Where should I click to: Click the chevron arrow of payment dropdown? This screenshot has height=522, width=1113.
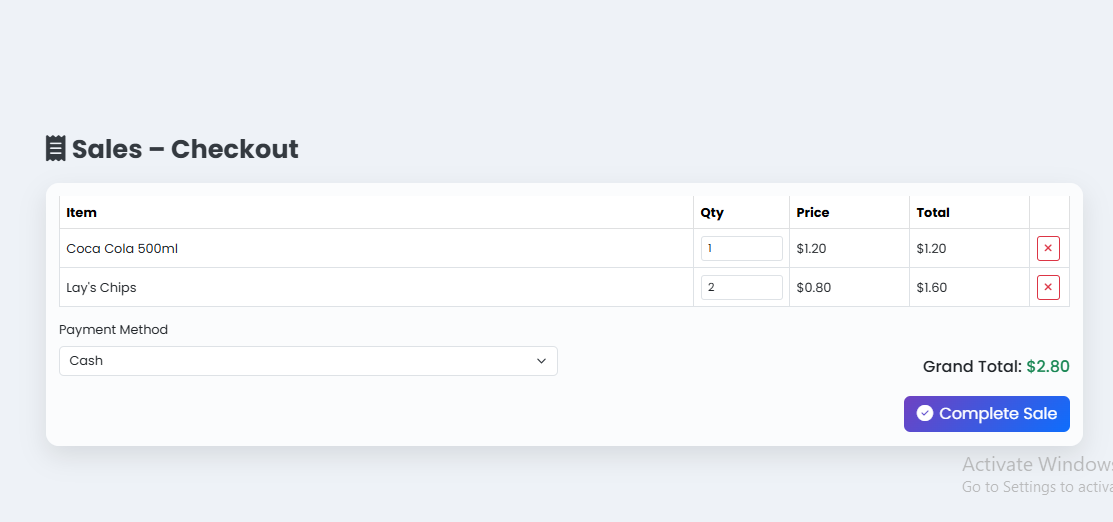click(541, 361)
